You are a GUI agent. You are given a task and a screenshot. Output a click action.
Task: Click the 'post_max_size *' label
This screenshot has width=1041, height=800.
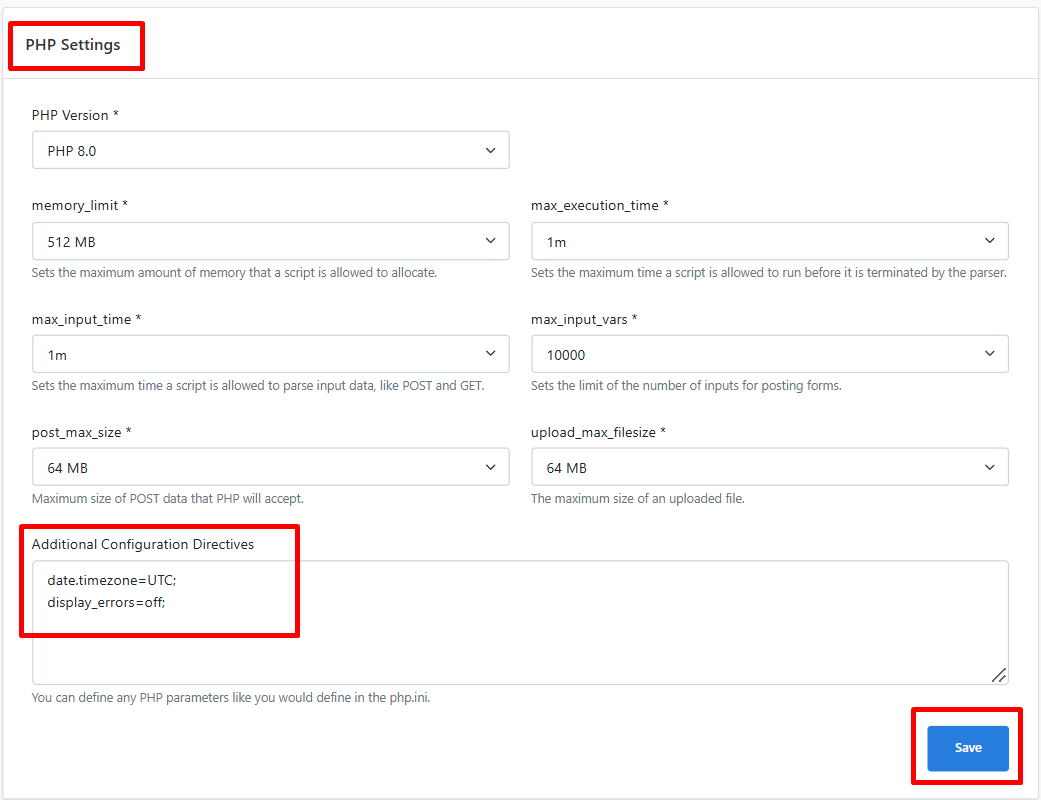pos(81,432)
